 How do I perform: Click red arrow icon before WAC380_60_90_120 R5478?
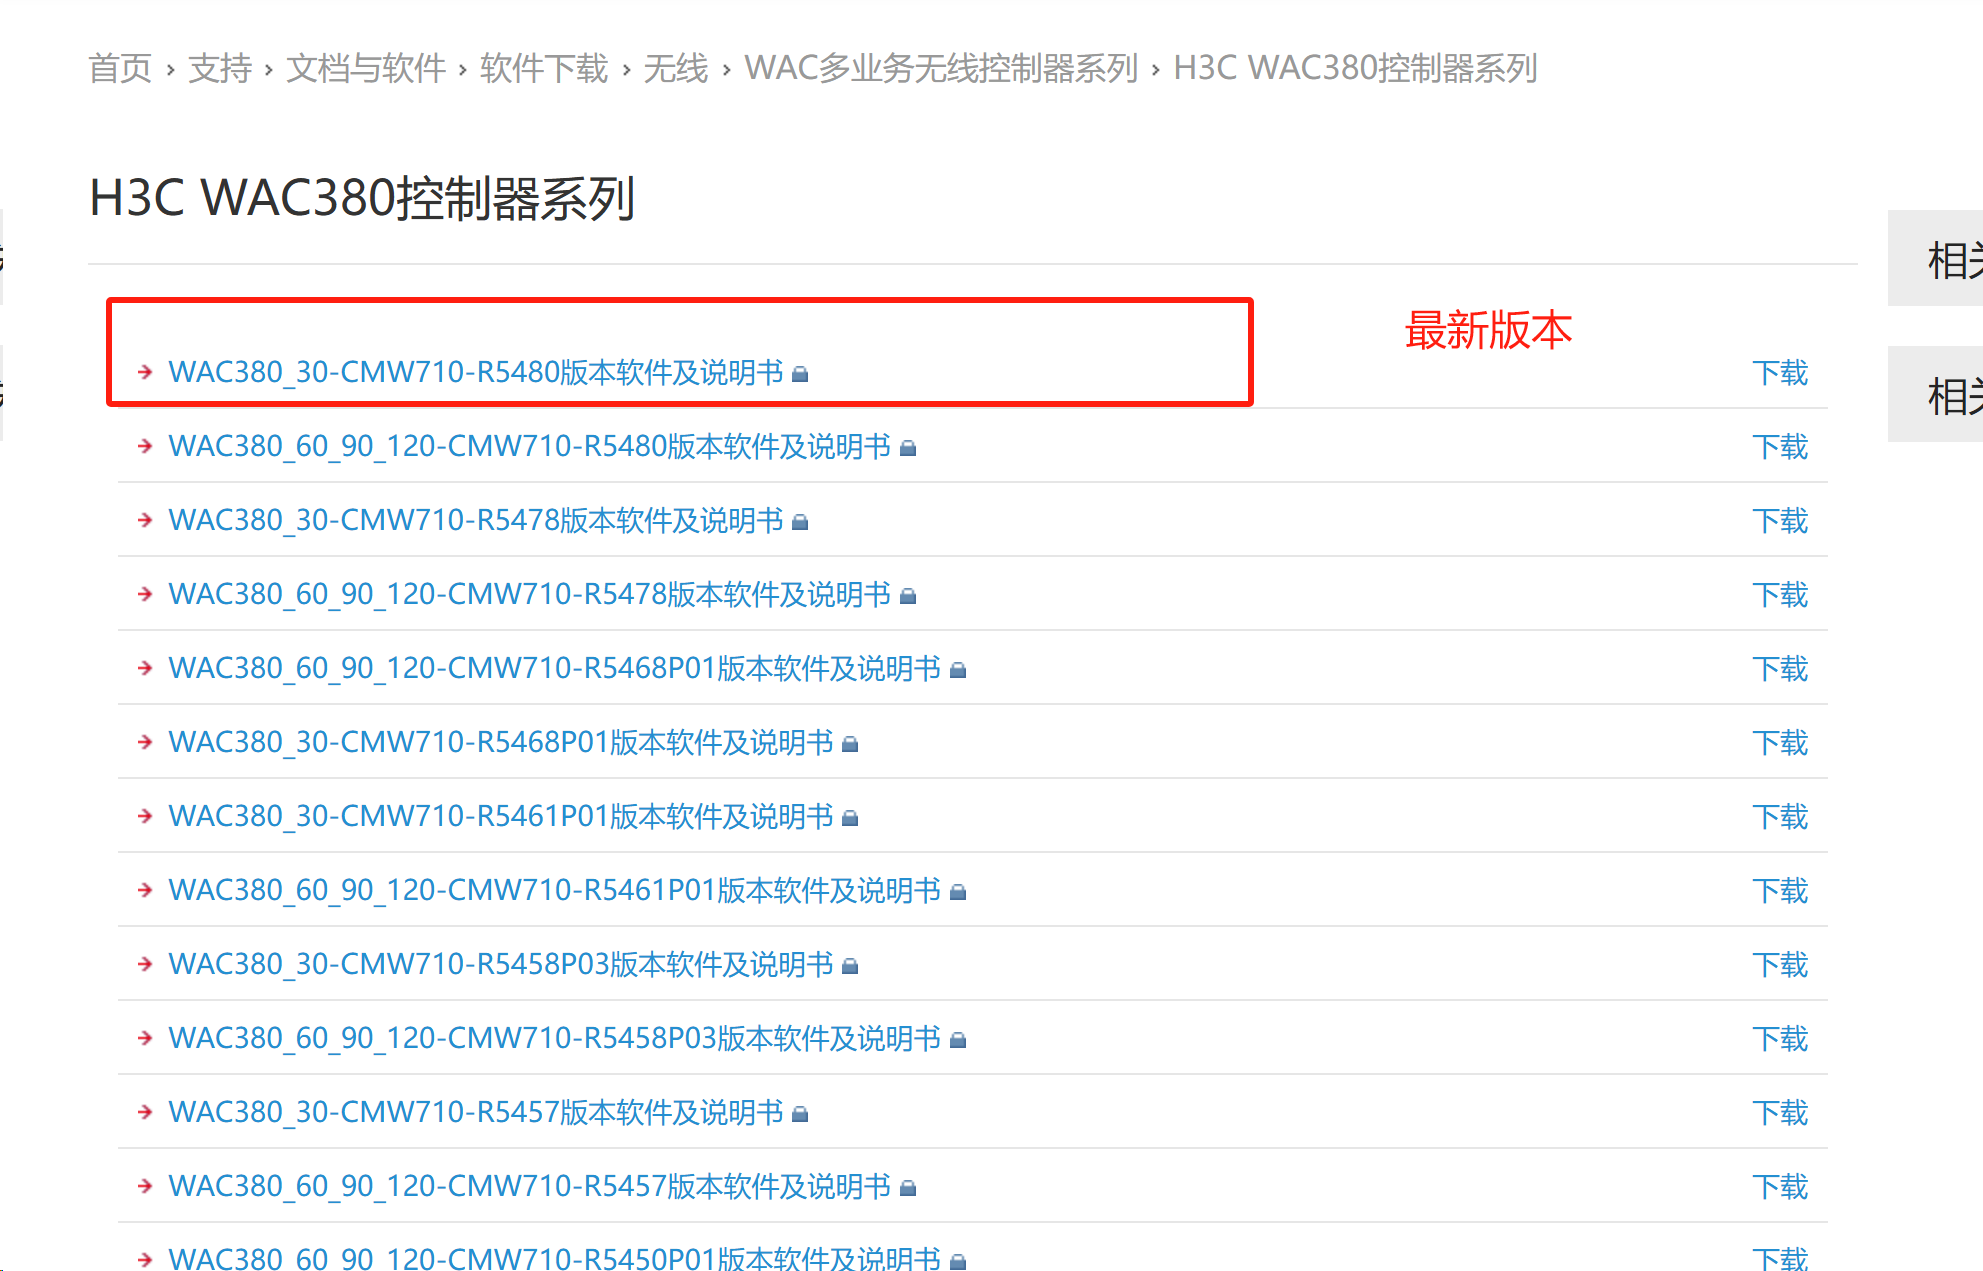(x=145, y=594)
